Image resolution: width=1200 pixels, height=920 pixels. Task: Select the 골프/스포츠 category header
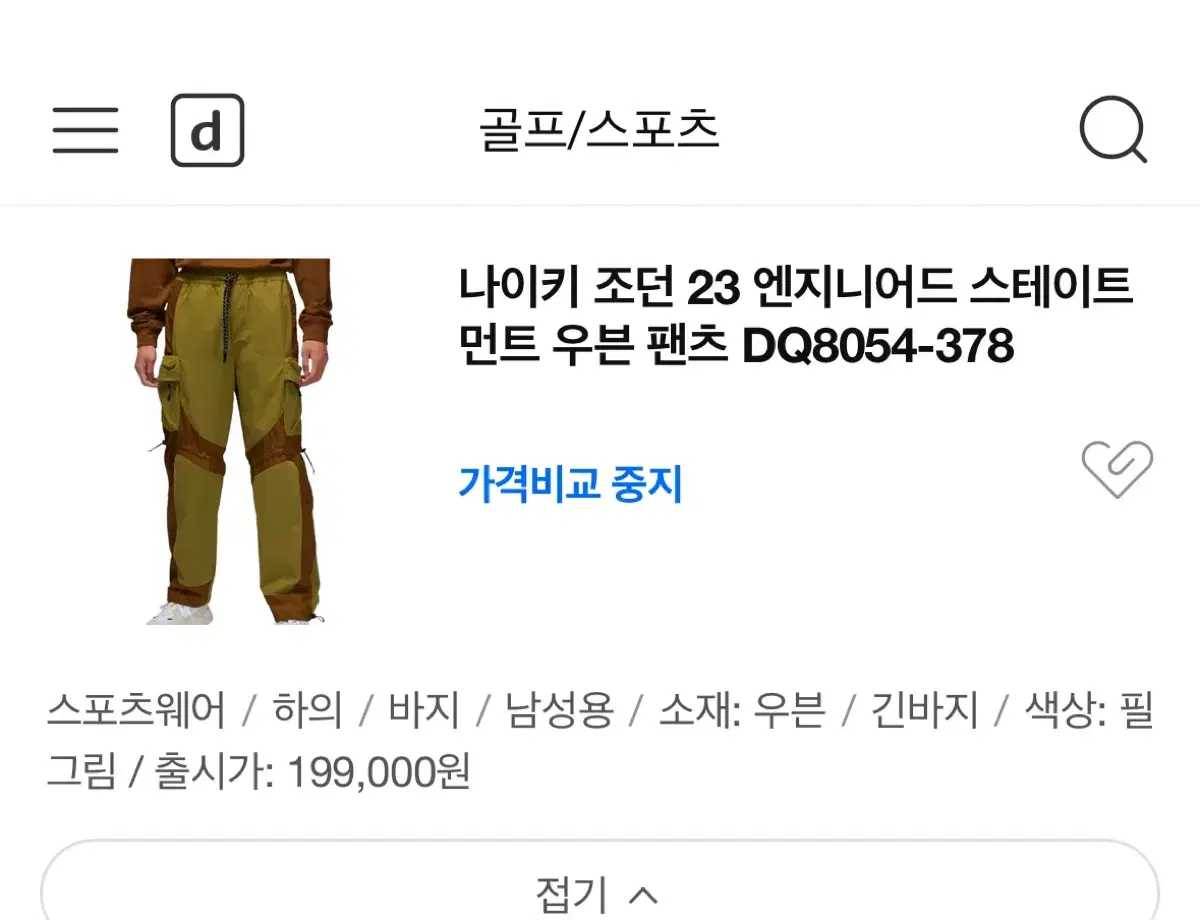coord(599,131)
